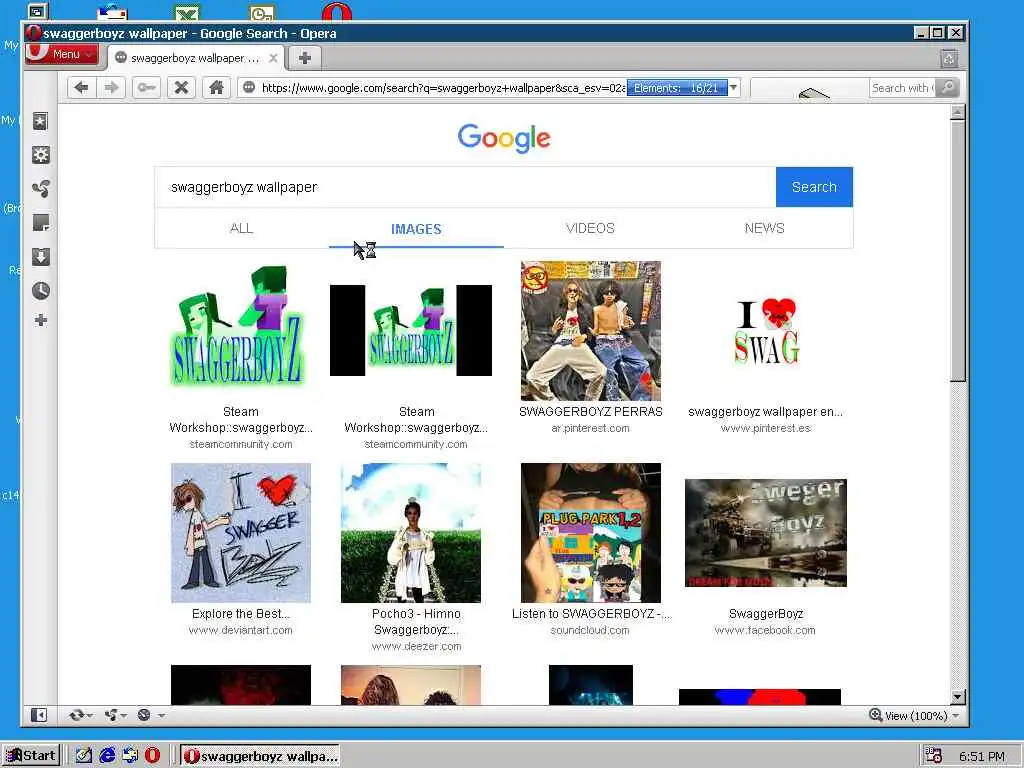Image resolution: width=1024 pixels, height=768 pixels.
Task: Click the SWAGGERBOYZ PERRAS caption
Action: point(590,412)
